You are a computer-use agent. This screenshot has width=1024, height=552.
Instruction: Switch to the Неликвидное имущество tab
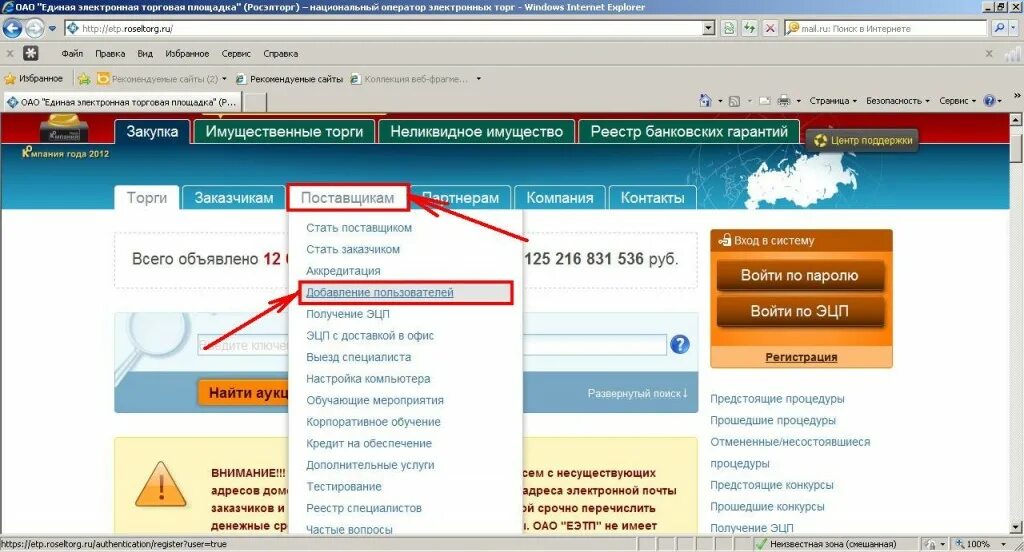(476, 131)
